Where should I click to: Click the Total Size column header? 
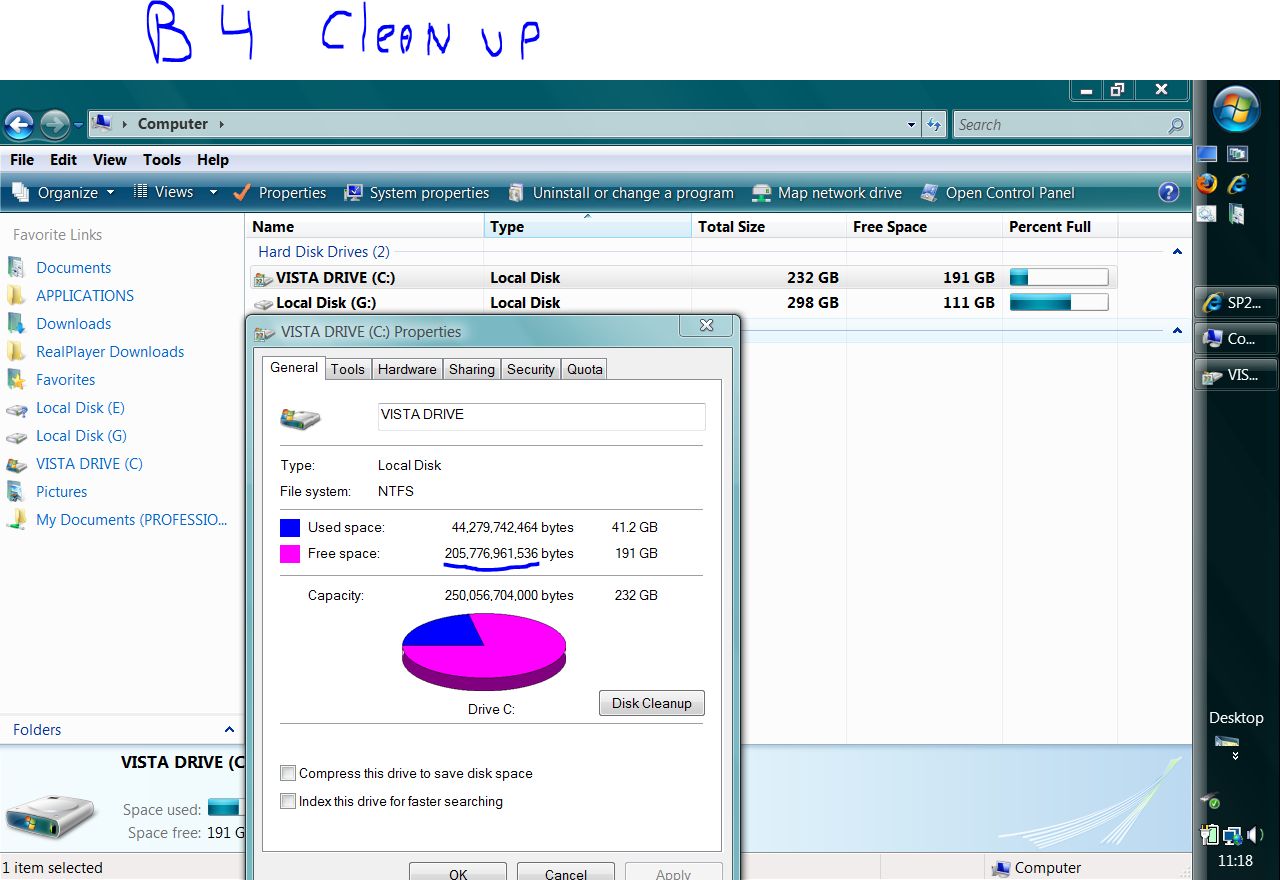(769, 227)
